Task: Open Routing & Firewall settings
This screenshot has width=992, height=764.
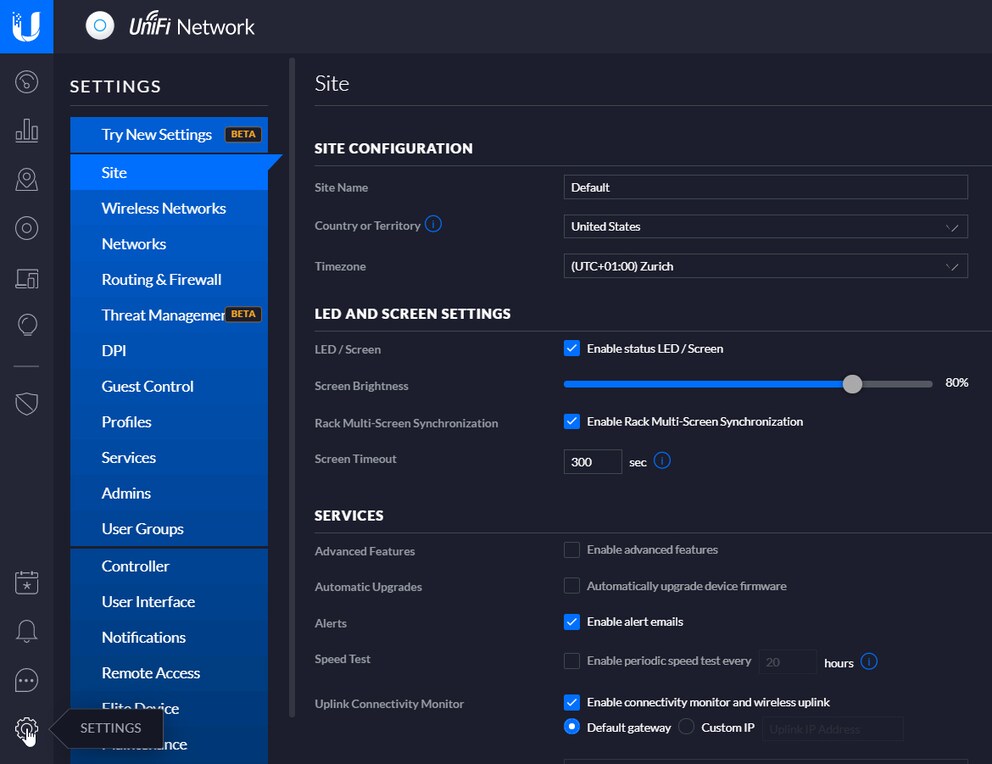Action: pos(169,280)
